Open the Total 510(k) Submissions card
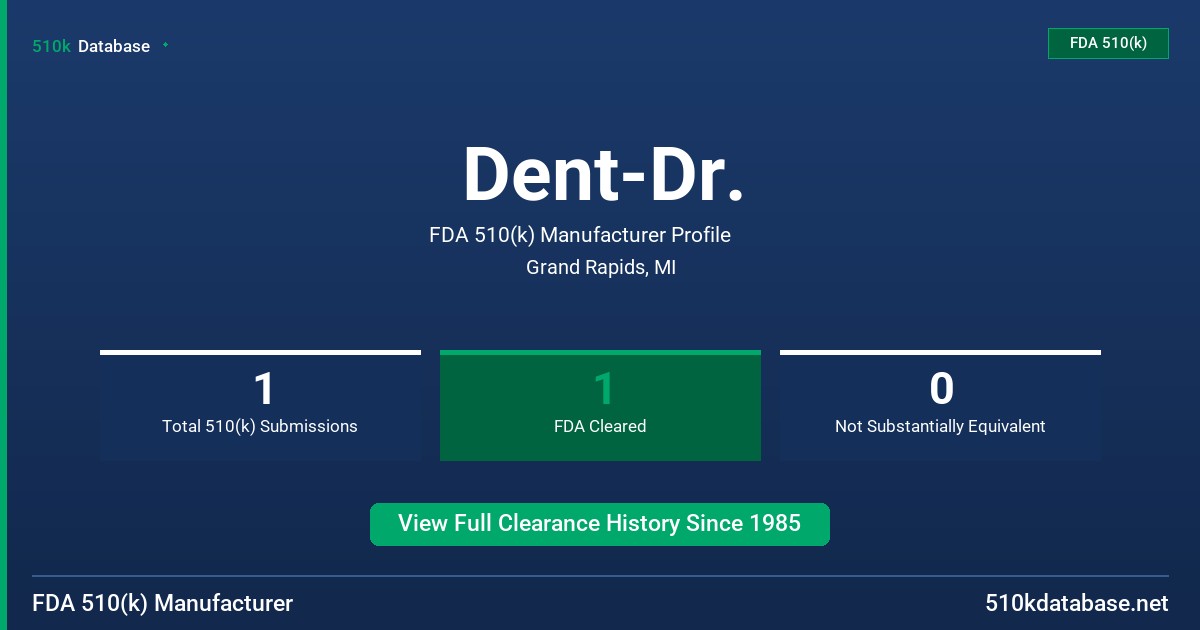 tap(260, 405)
